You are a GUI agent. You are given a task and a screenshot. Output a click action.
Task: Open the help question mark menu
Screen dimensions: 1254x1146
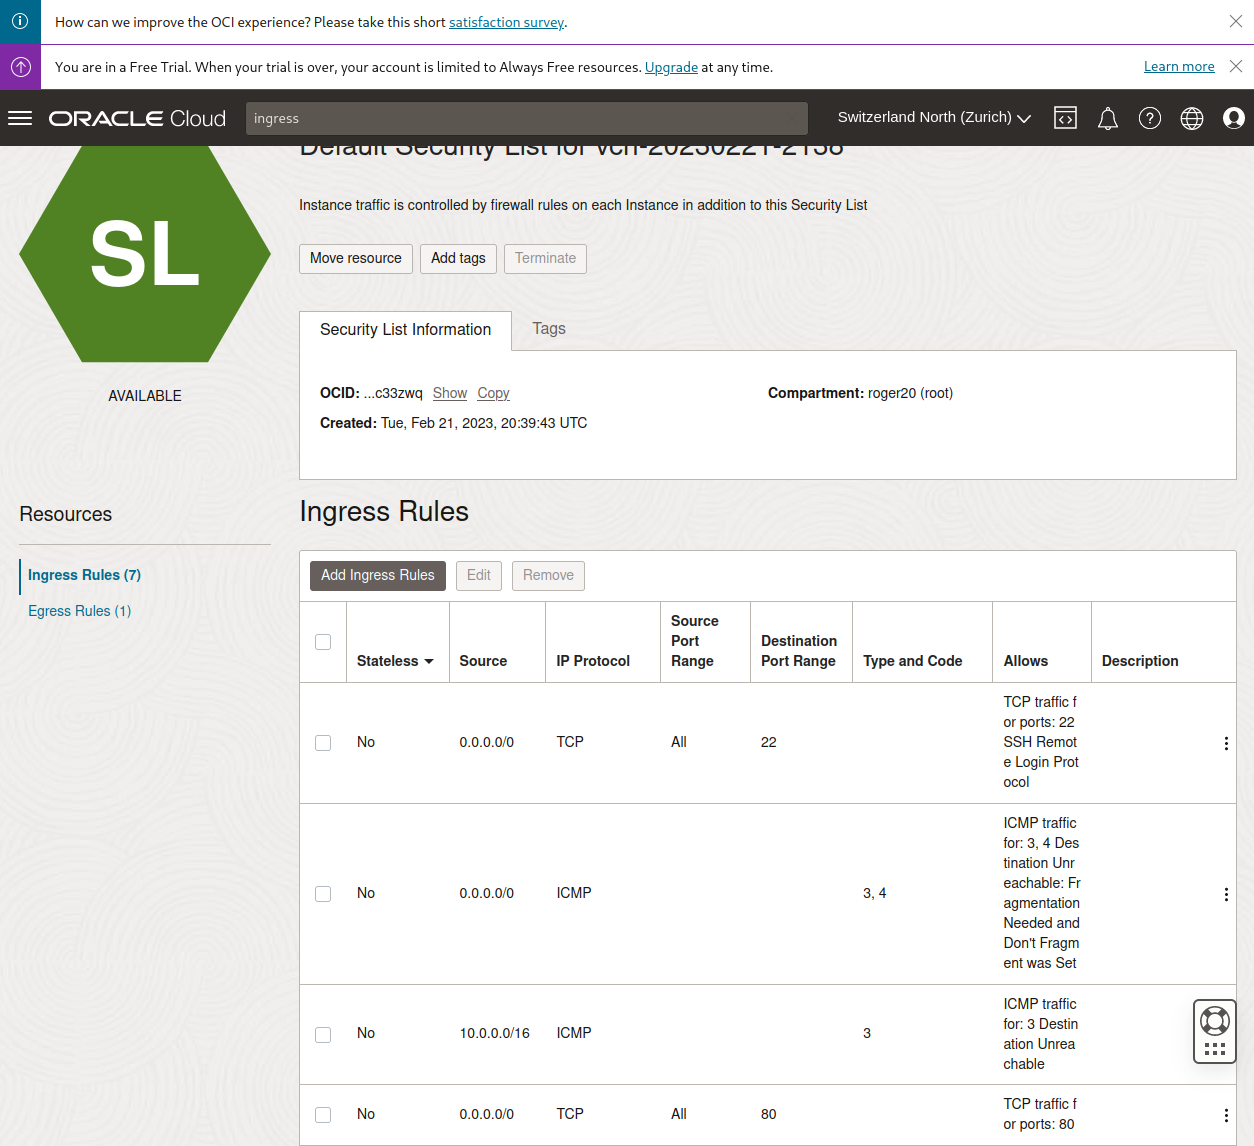pos(1150,118)
